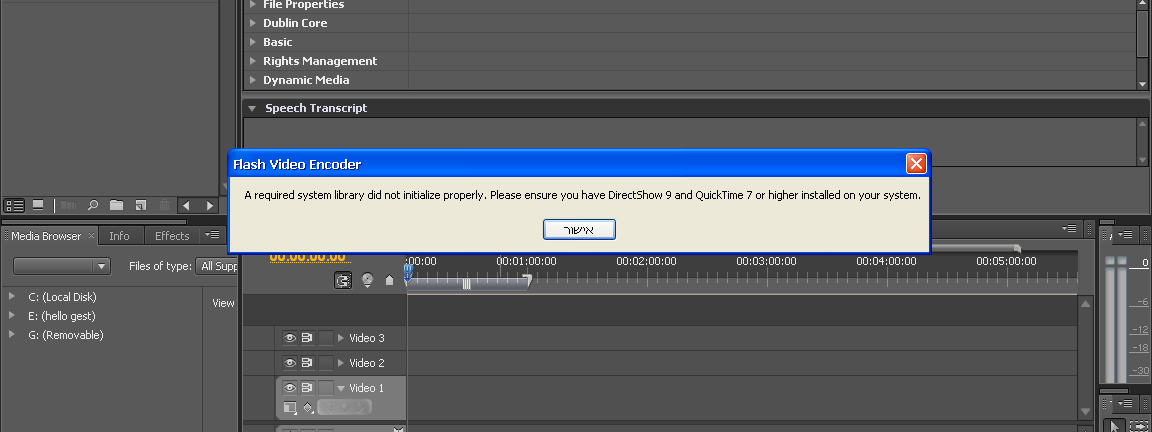Click the 00:05:00:00 mark on time ruler
This screenshot has width=1152, height=432.
pos(1006,261)
